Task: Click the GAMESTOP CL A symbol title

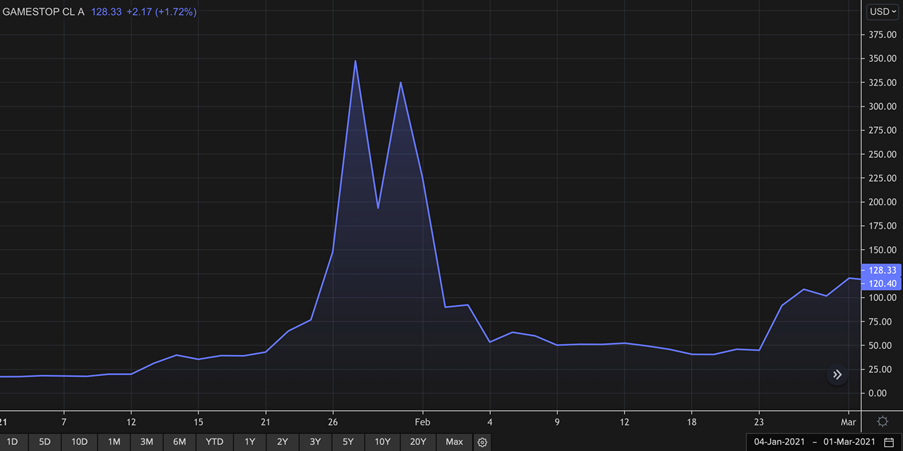Action: tap(42, 12)
